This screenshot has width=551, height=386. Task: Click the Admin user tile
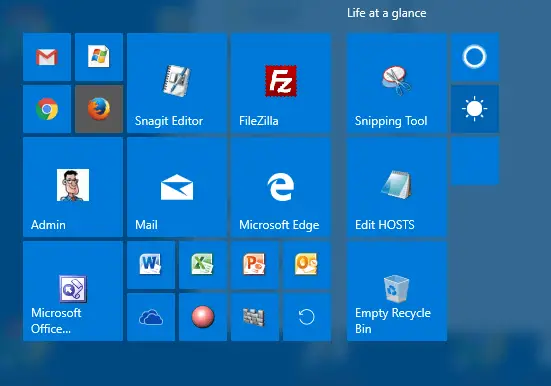pos(73,187)
